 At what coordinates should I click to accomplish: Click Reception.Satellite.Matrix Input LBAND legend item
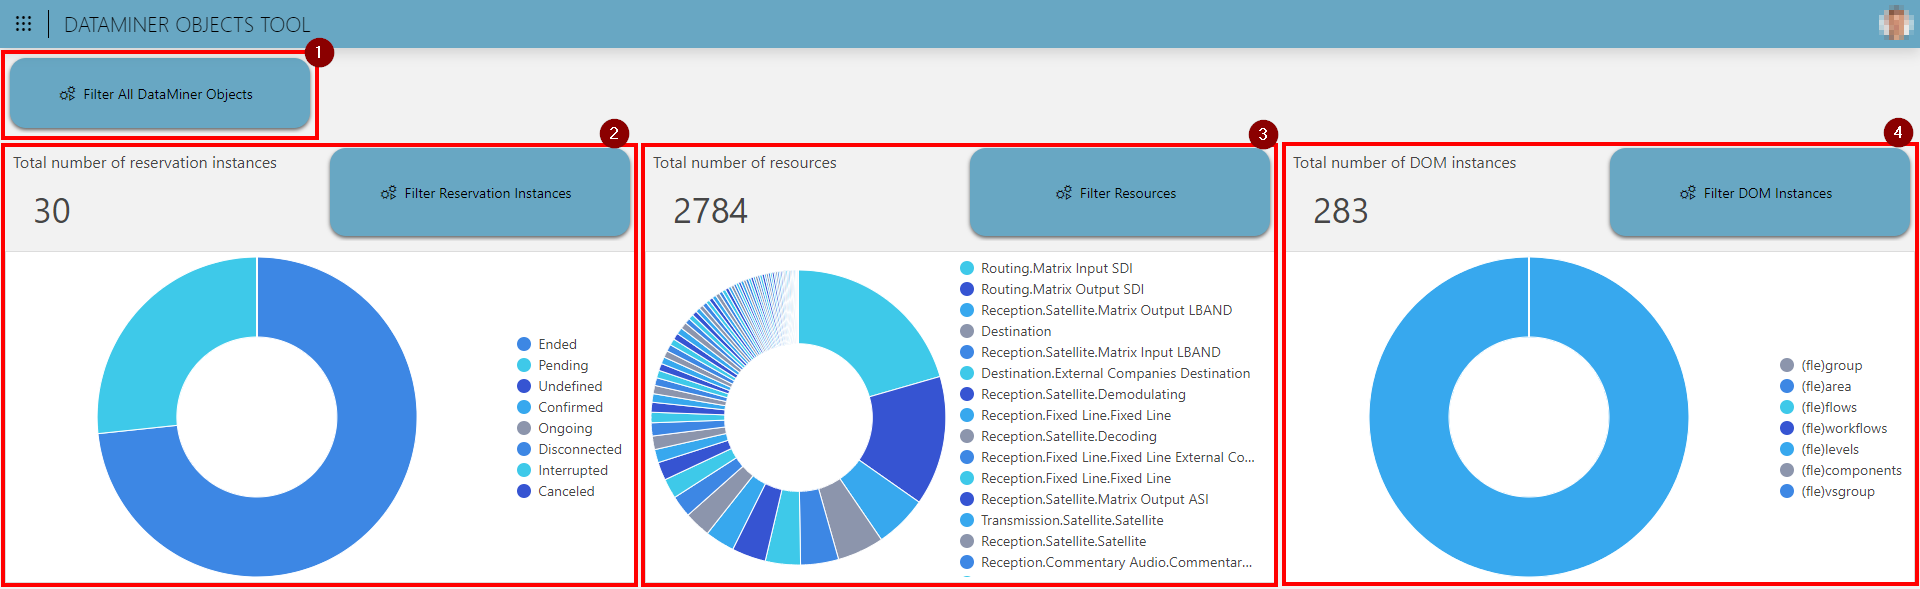pyautogui.click(x=1090, y=352)
